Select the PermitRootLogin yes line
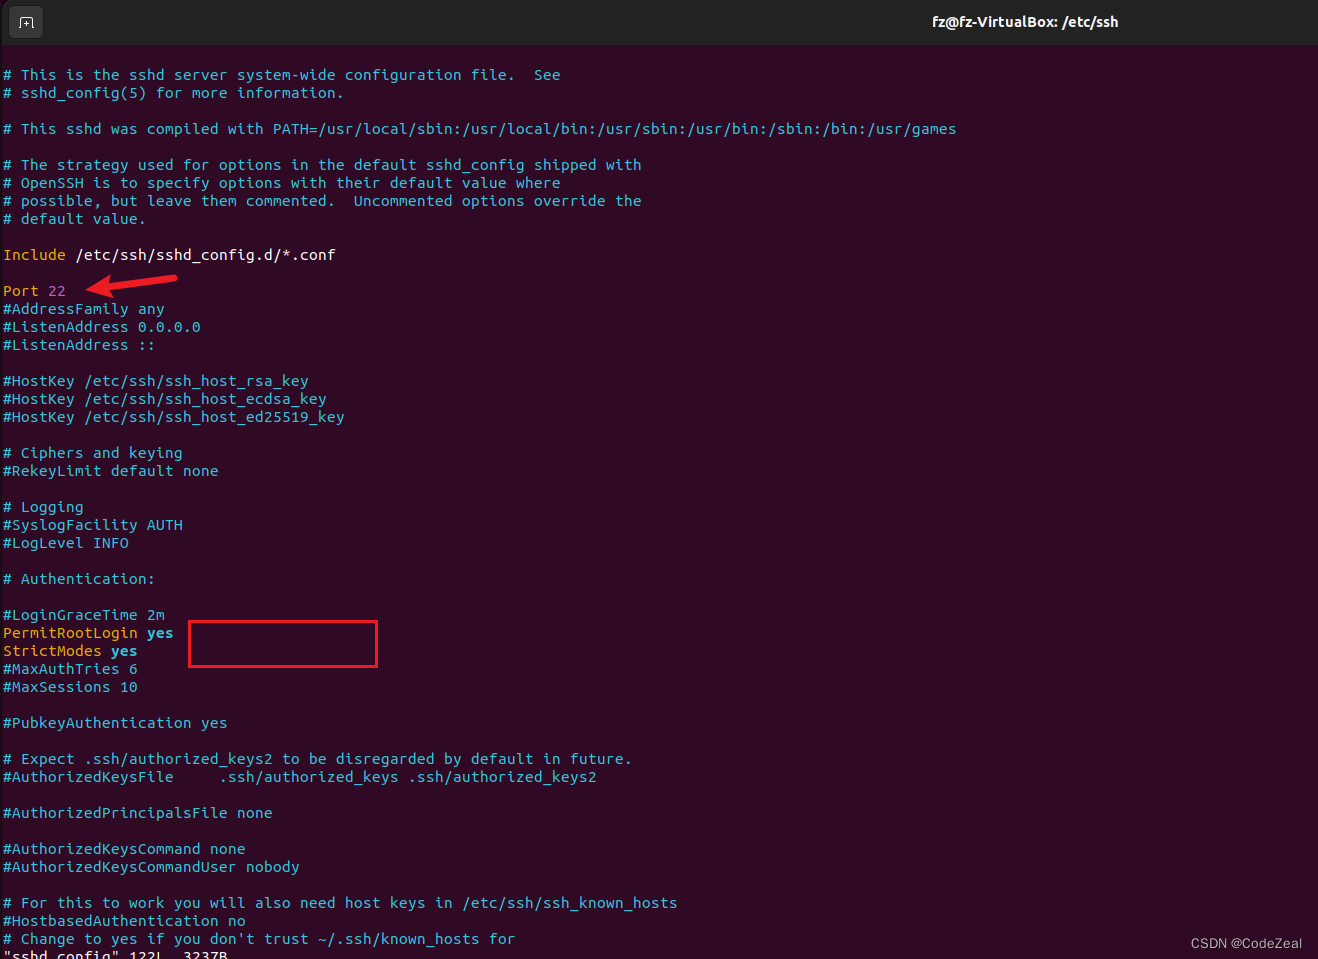Viewport: 1318px width, 959px height. tap(86, 632)
